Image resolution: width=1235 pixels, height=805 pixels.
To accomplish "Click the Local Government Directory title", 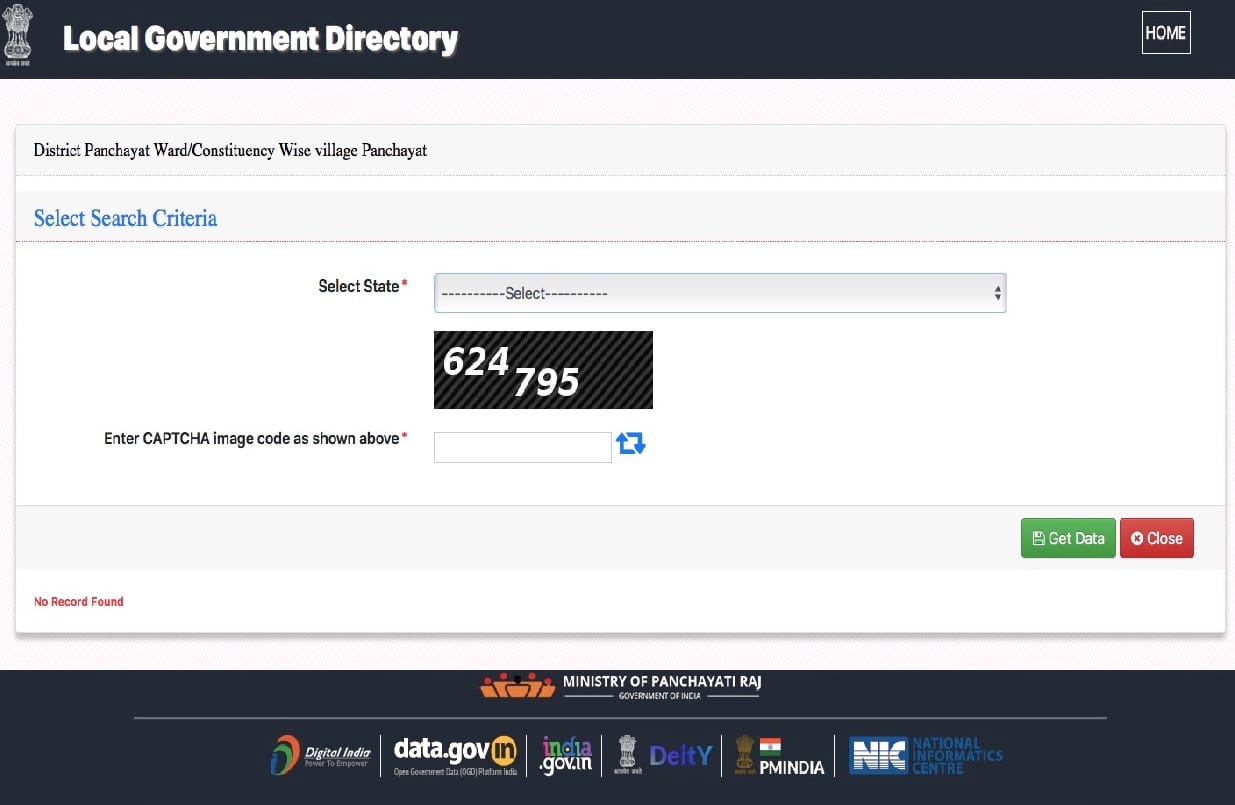I will [x=260, y=39].
